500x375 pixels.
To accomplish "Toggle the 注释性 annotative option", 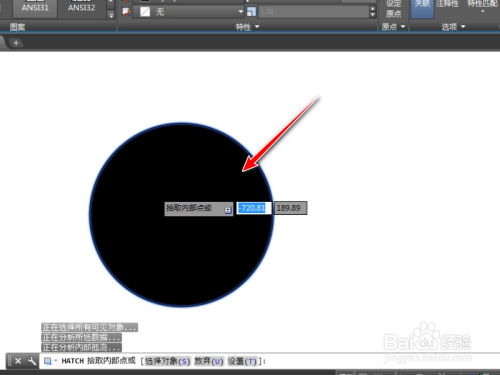I will [448, 5].
